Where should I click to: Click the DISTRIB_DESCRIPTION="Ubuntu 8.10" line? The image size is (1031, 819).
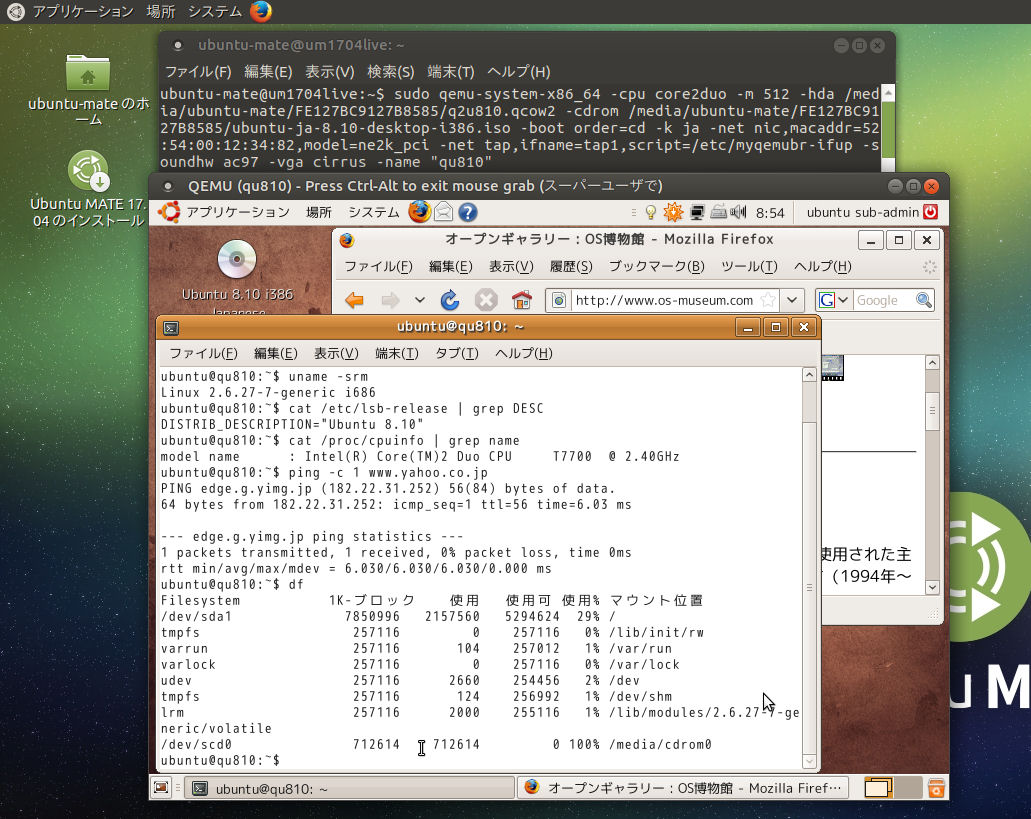[x=292, y=425]
